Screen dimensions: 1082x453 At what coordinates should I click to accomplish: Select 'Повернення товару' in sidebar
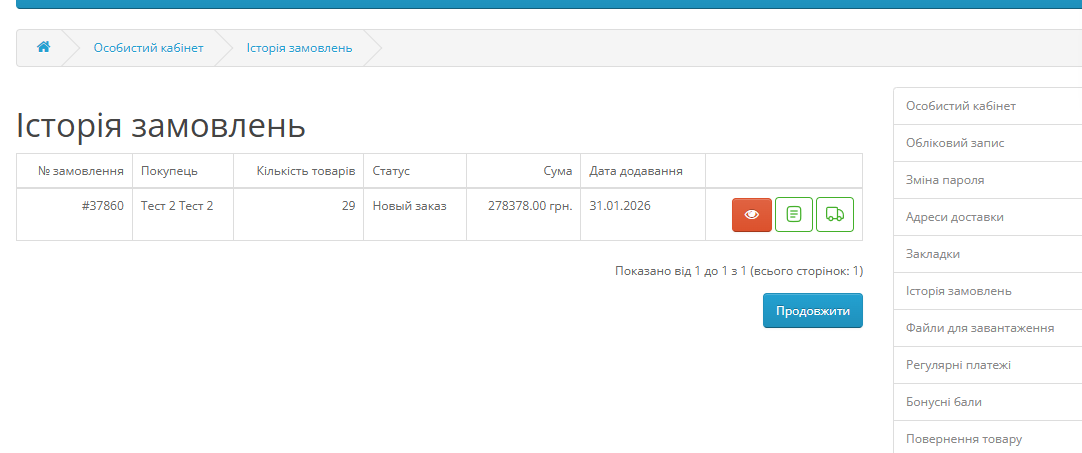[x=987, y=438]
